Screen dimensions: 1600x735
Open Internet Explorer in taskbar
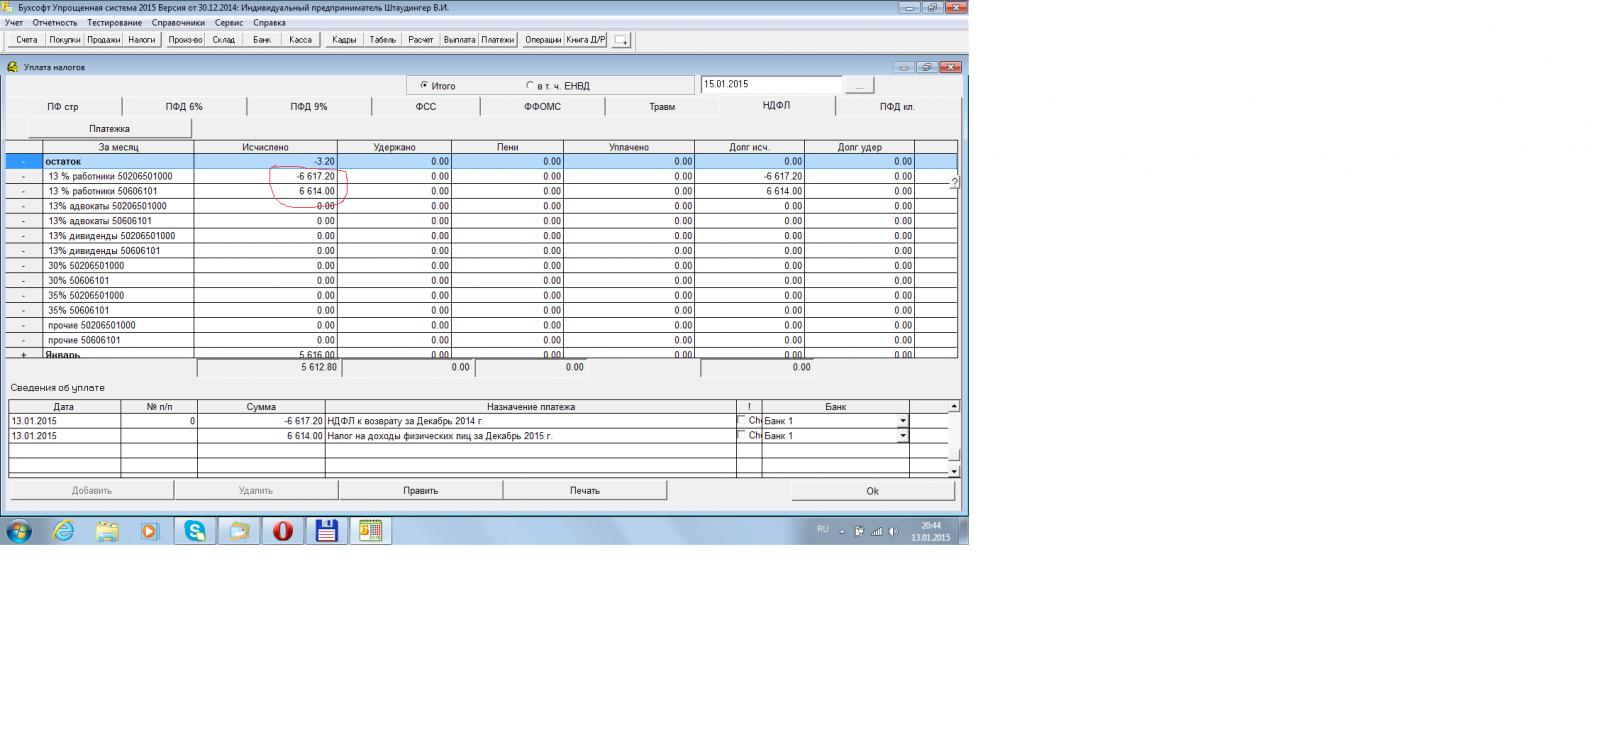pos(64,531)
